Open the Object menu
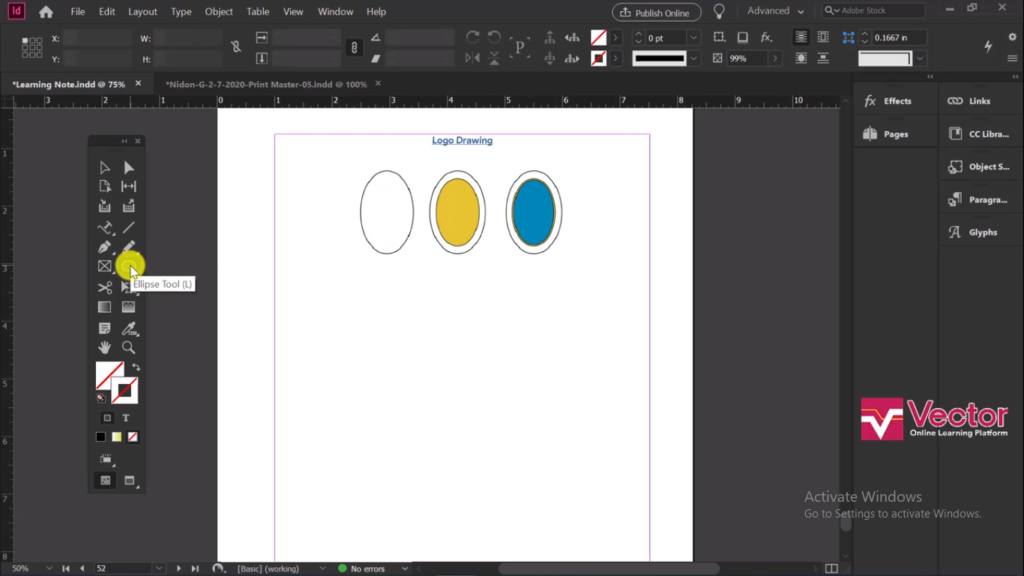 pos(219,12)
